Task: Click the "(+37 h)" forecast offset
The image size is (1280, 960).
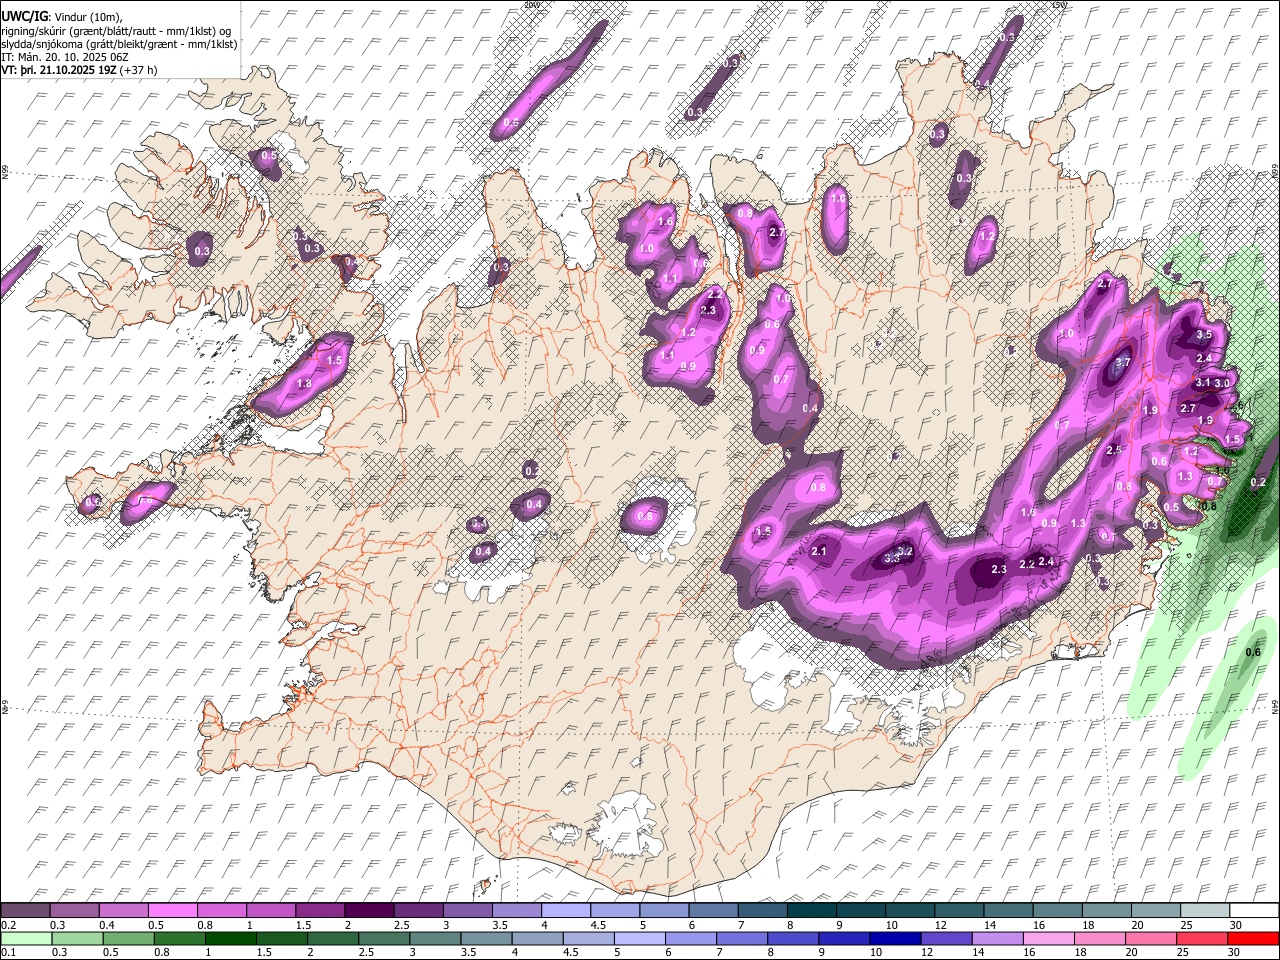Action: pyautogui.click(x=138, y=71)
